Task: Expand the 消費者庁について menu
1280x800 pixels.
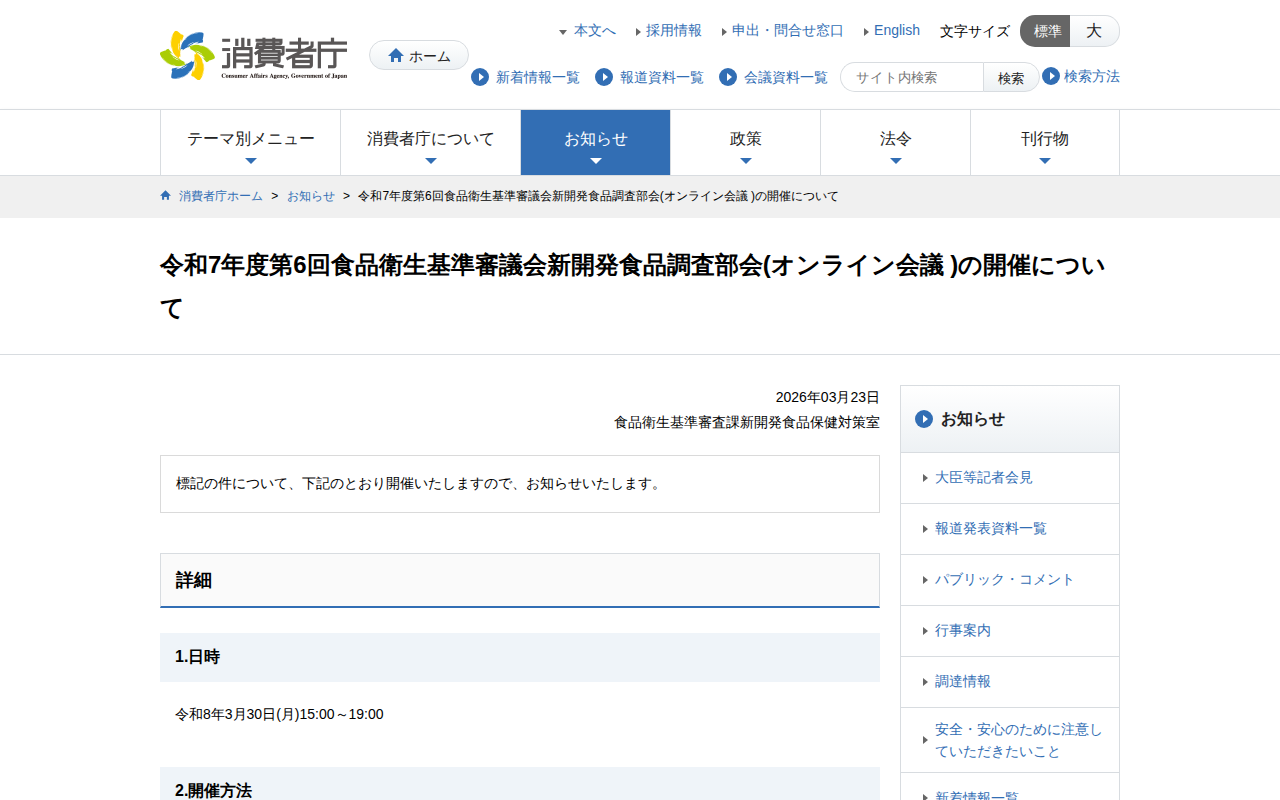Action: 430,143
